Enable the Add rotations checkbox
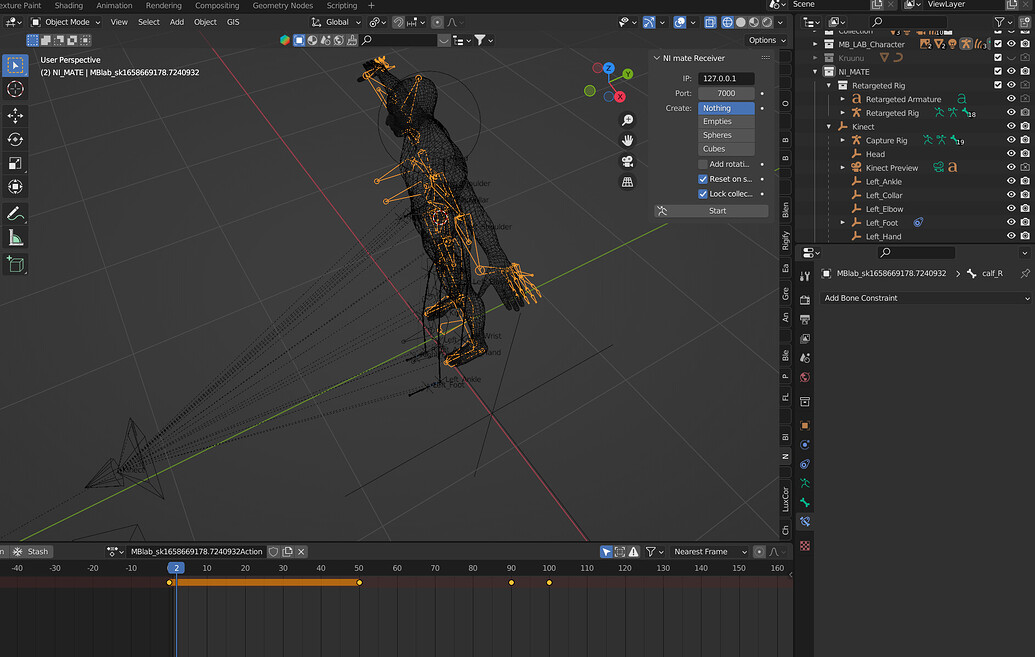The width and height of the screenshot is (1035, 657). [x=703, y=164]
